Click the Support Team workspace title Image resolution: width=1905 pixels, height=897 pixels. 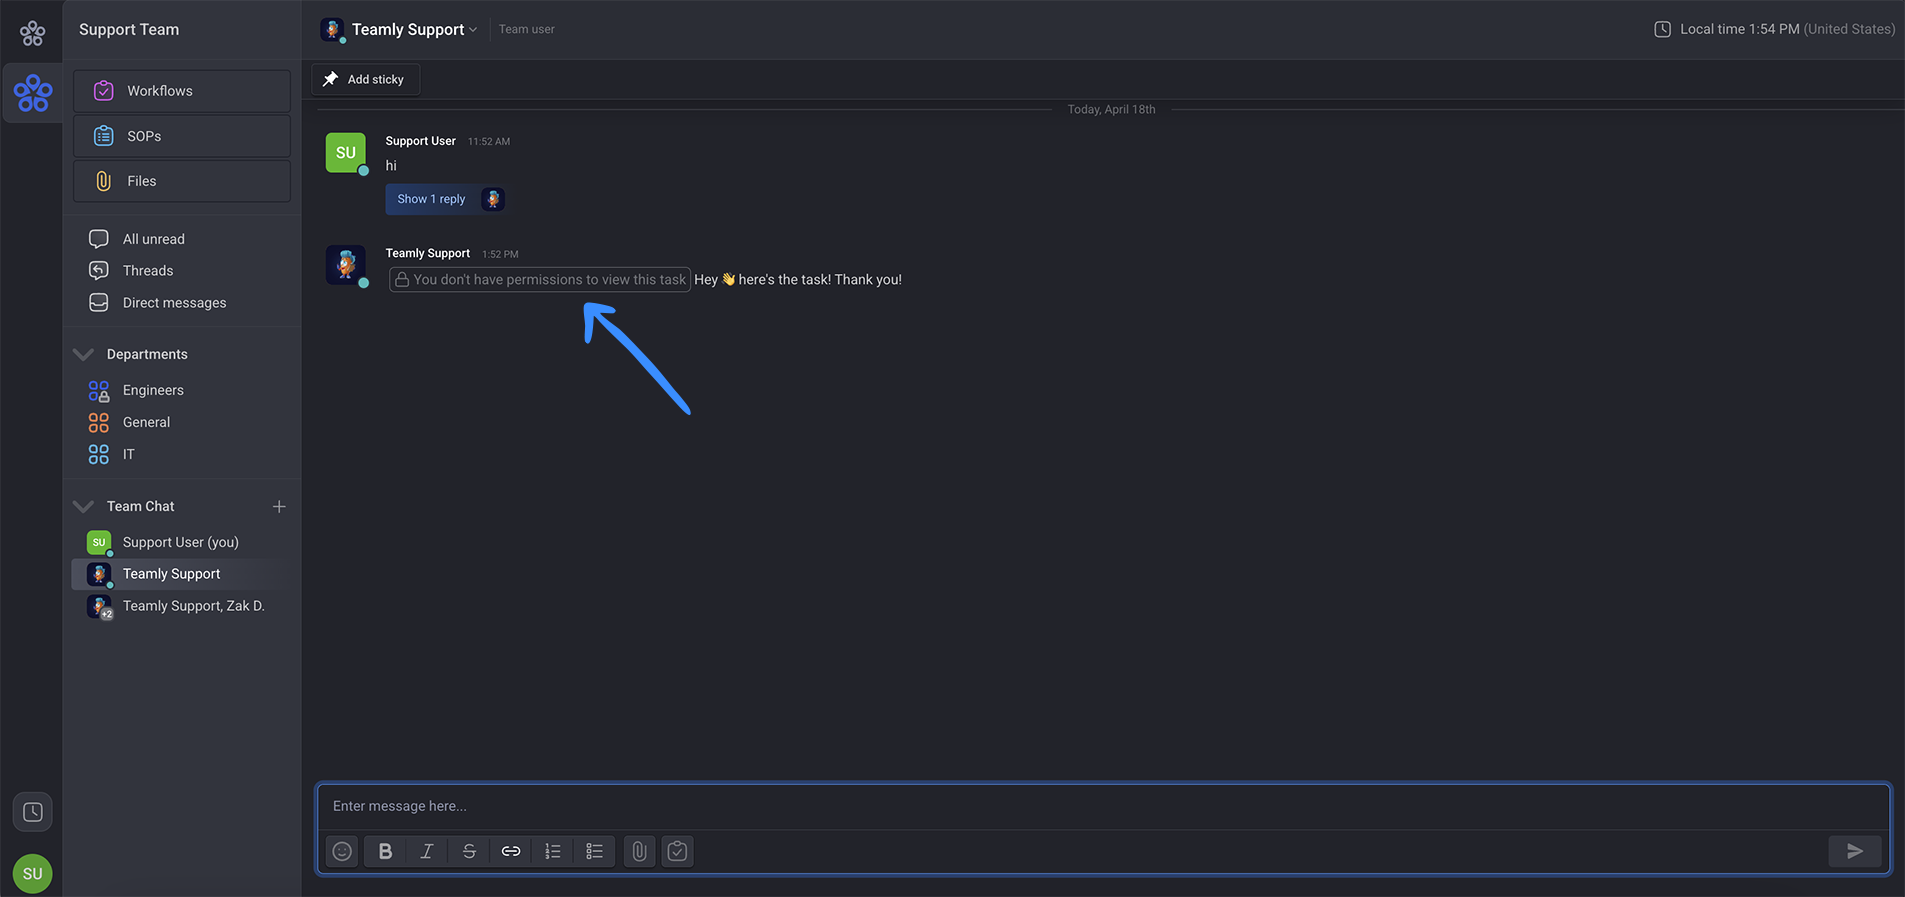click(129, 30)
